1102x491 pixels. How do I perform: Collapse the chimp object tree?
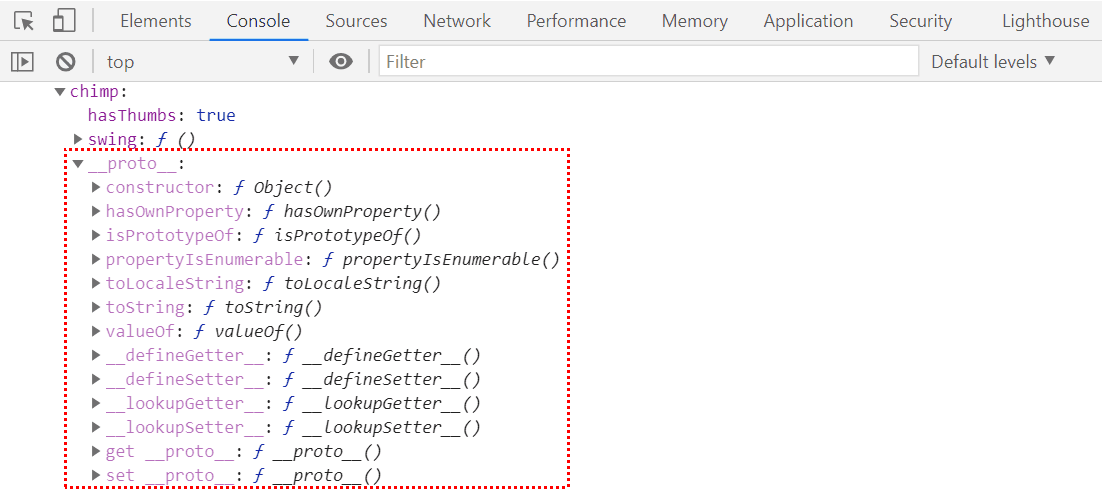[x=60, y=92]
